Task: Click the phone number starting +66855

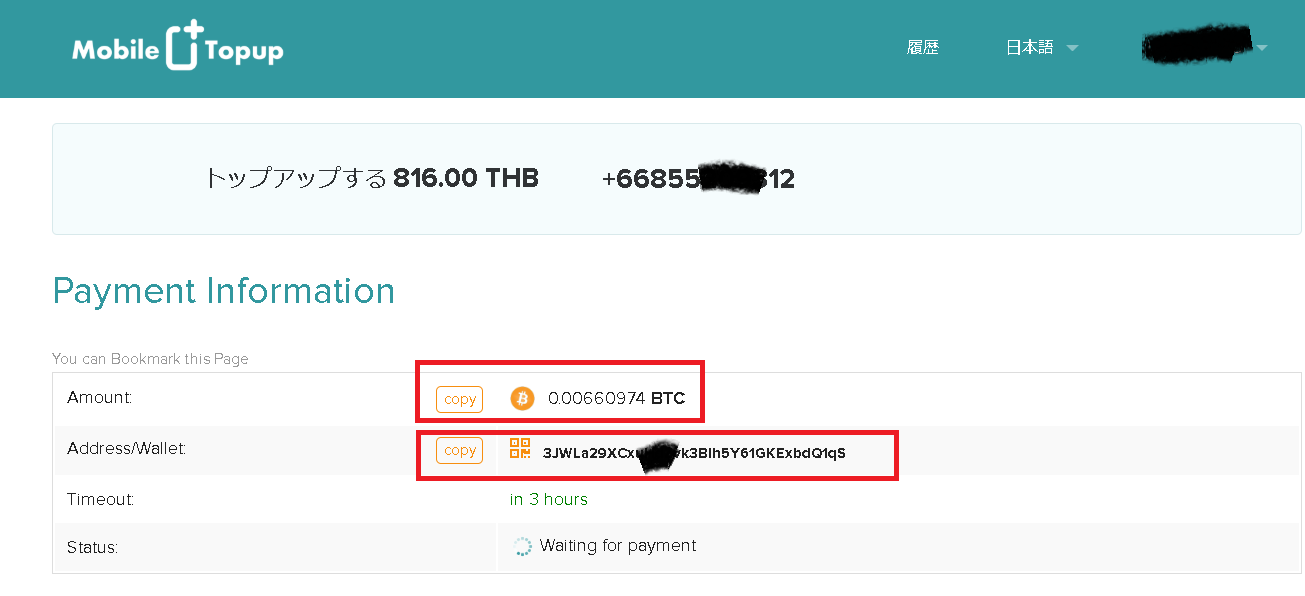Action: point(698,179)
